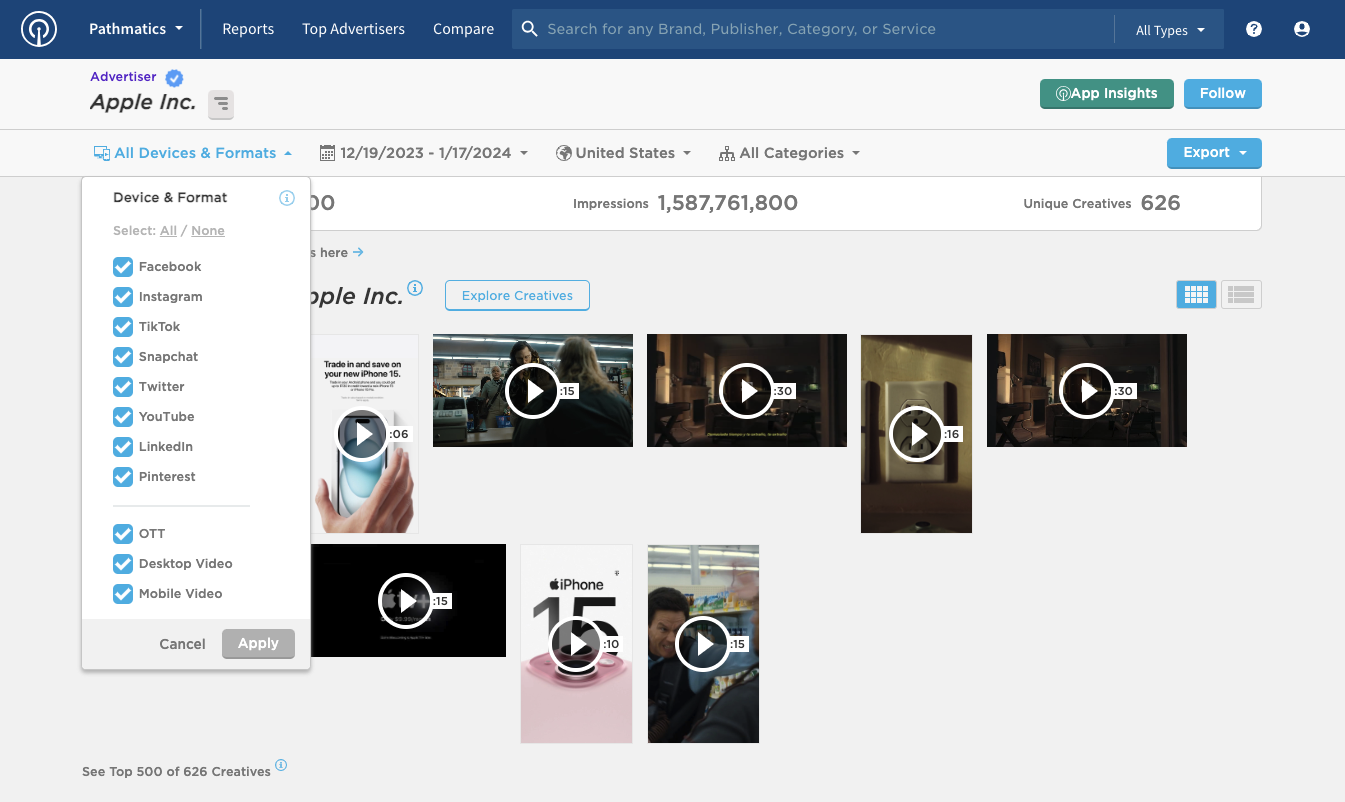Collapse the All Devices & Formats dropdown
This screenshot has height=802, width=1345.
[x=193, y=153]
